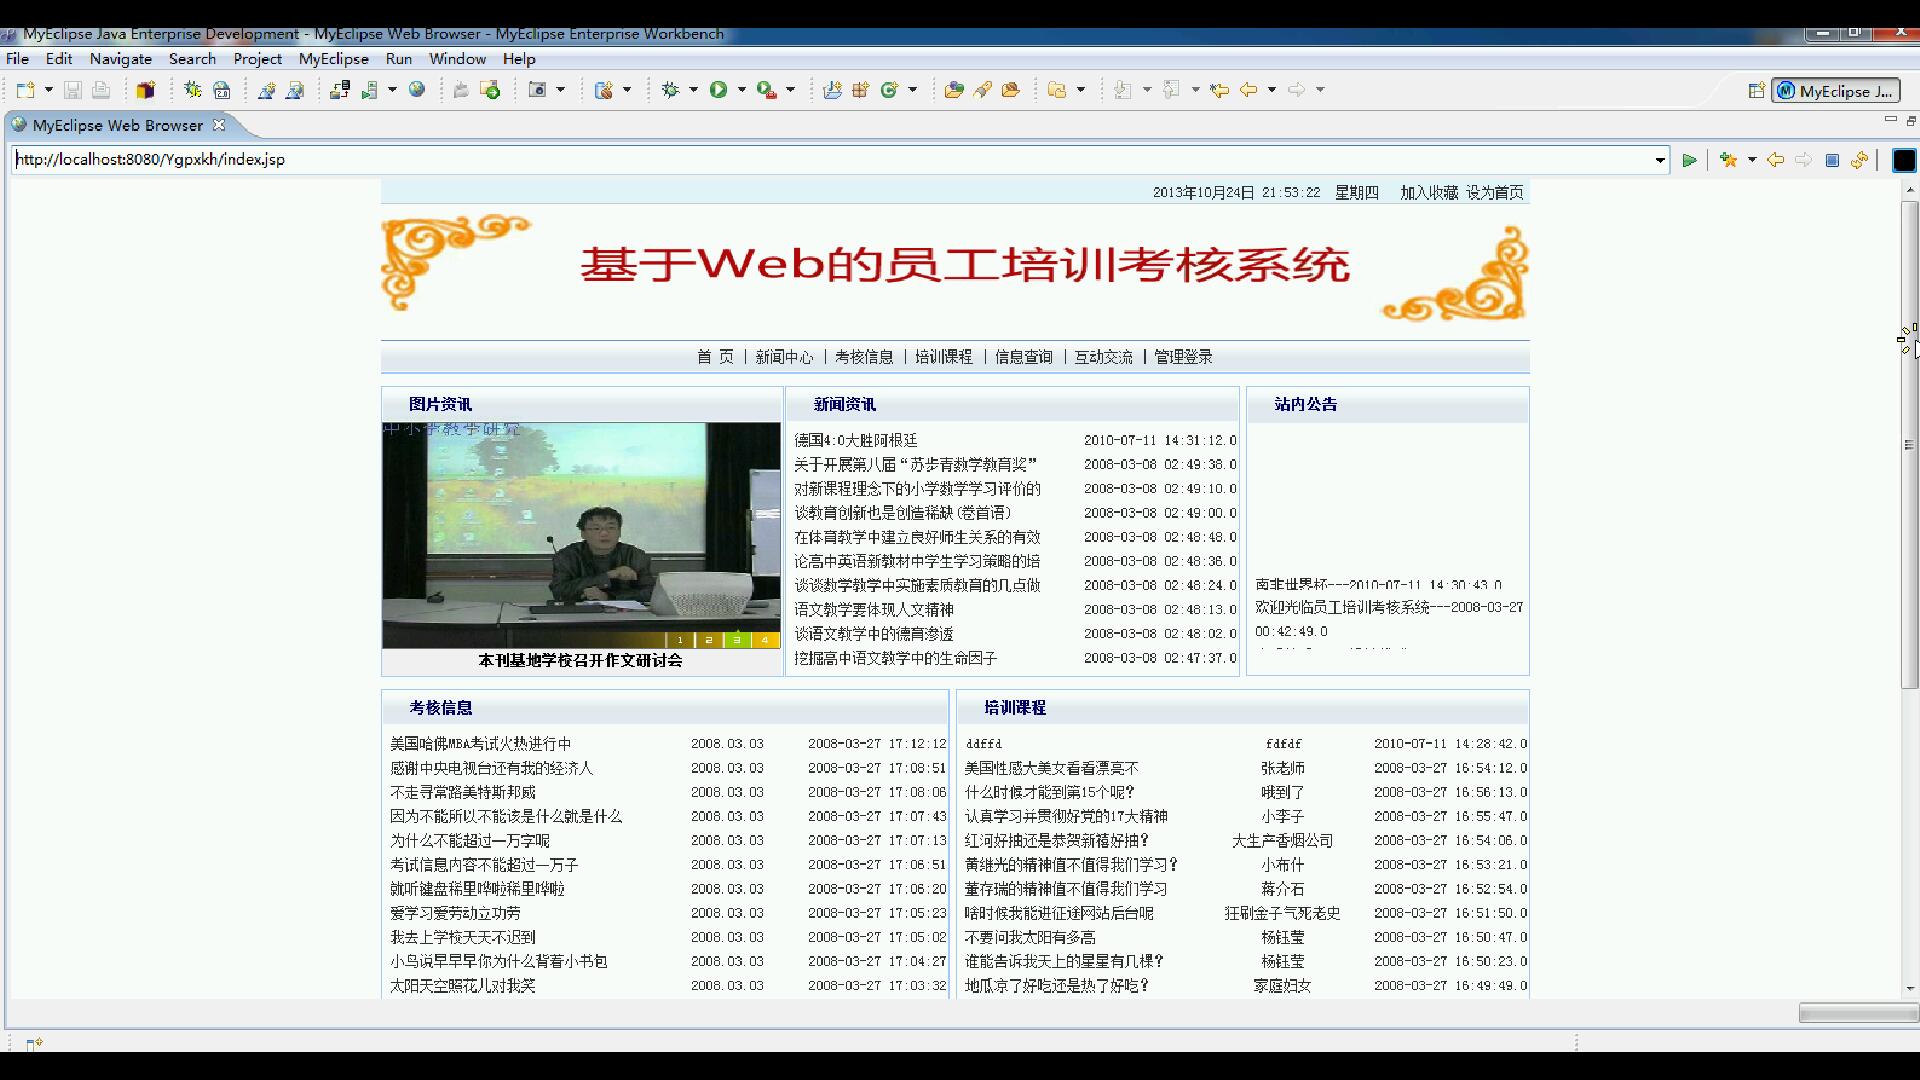The height and width of the screenshot is (1080, 1920).
Task: Switch to MyEclipse J... perspective button
Action: pos(1835,91)
